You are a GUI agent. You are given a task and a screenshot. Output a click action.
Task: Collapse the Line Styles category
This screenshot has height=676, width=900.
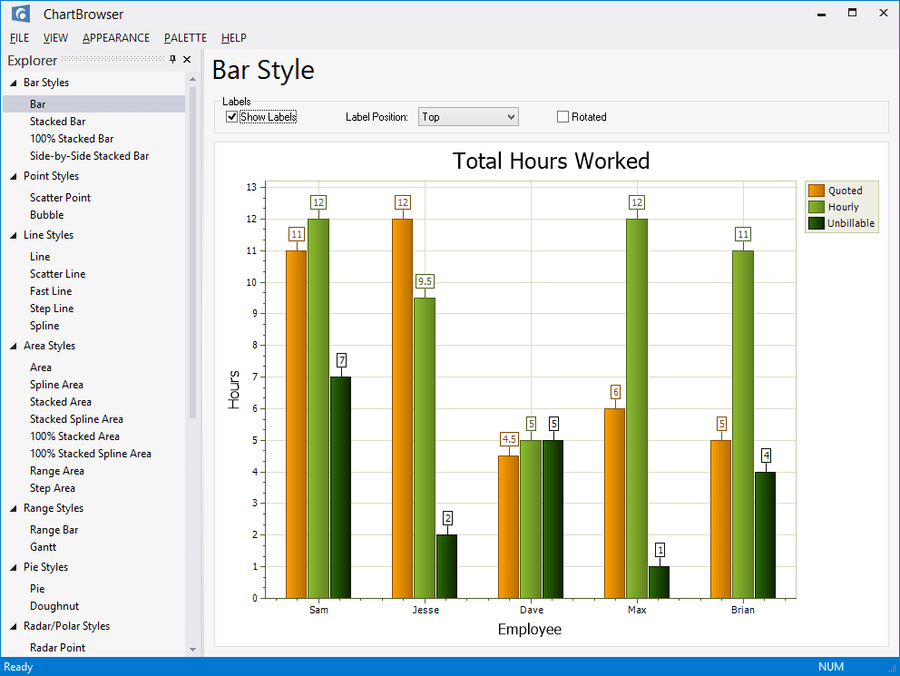coord(13,236)
